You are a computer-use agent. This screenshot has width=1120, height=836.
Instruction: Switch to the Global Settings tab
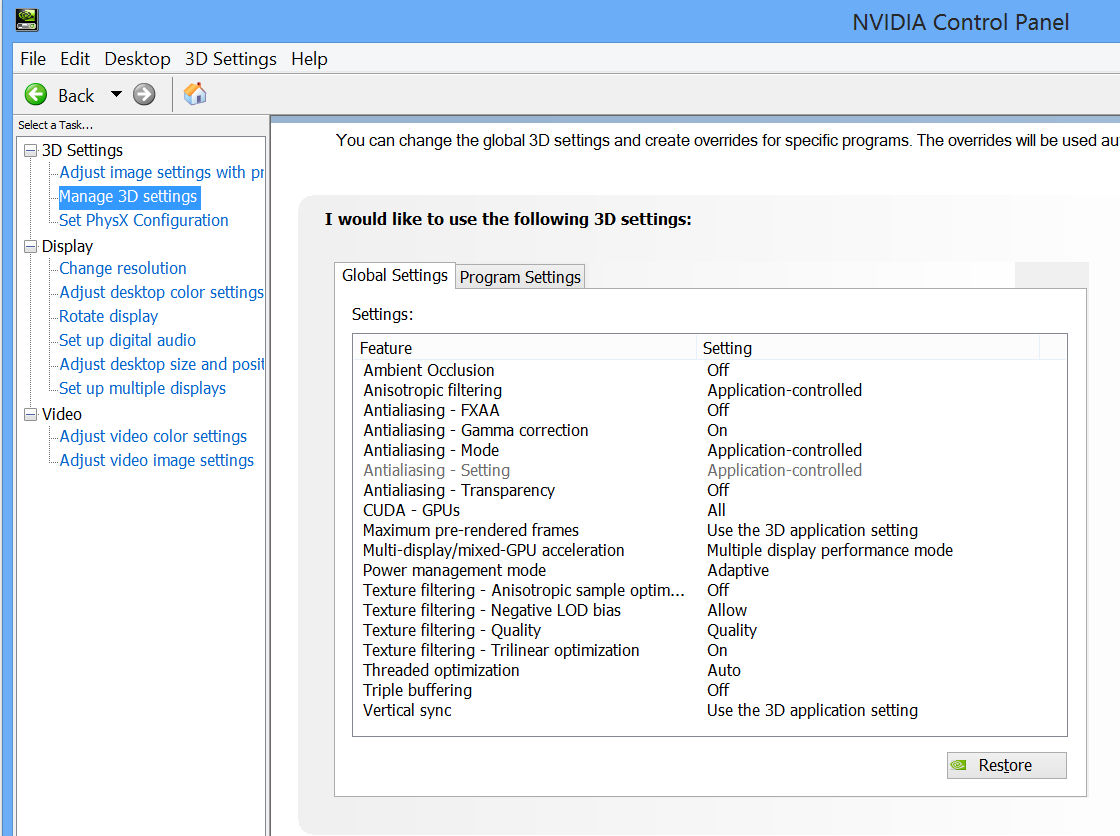tap(395, 275)
